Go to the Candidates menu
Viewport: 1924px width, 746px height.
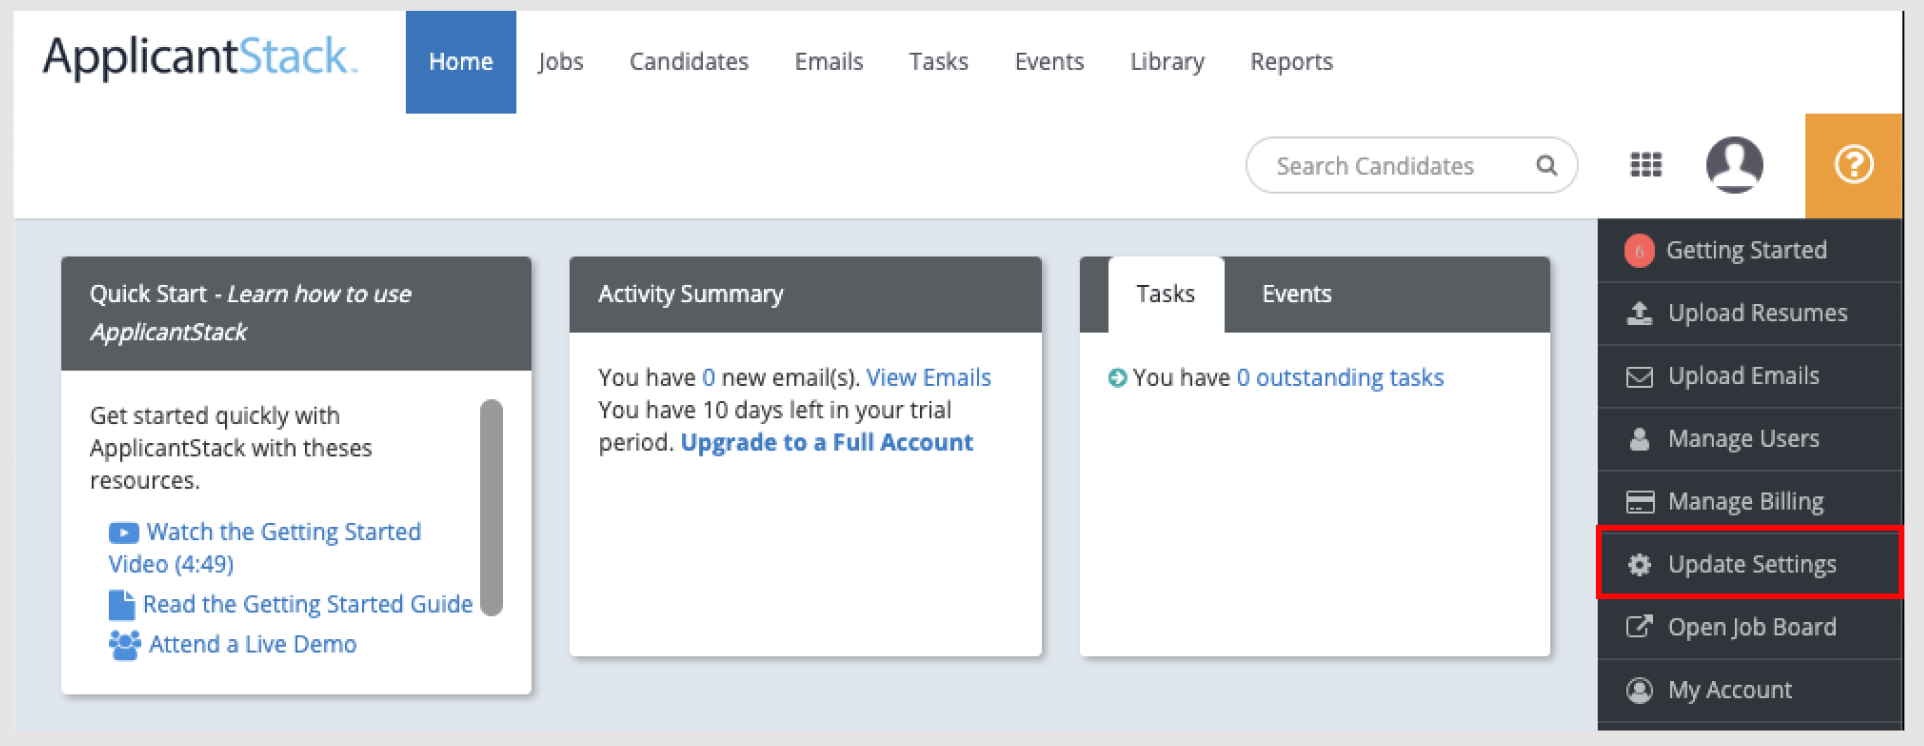[x=688, y=62]
